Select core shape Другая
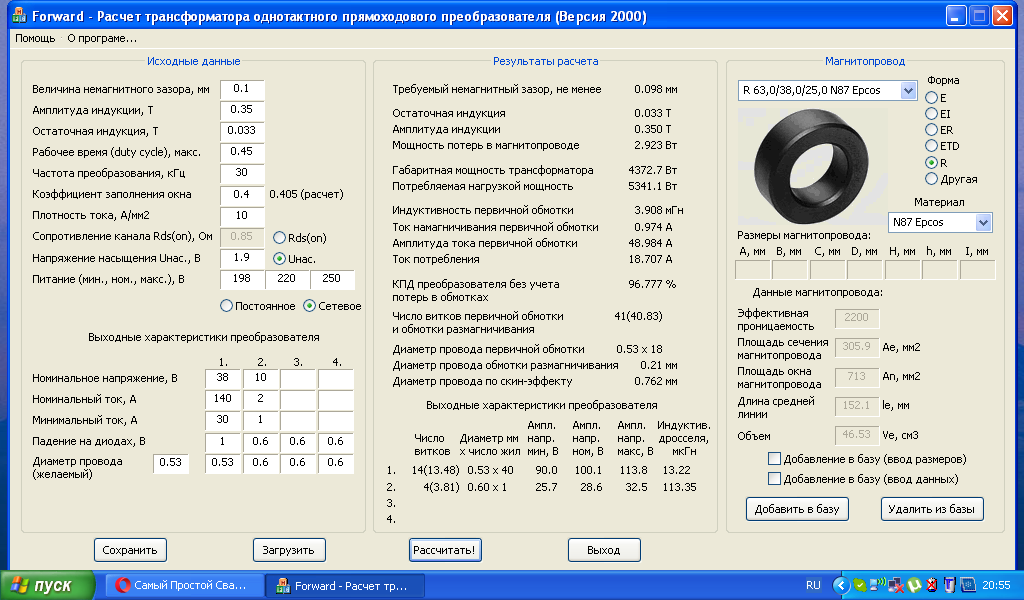 pyautogui.click(x=931, y=178)
